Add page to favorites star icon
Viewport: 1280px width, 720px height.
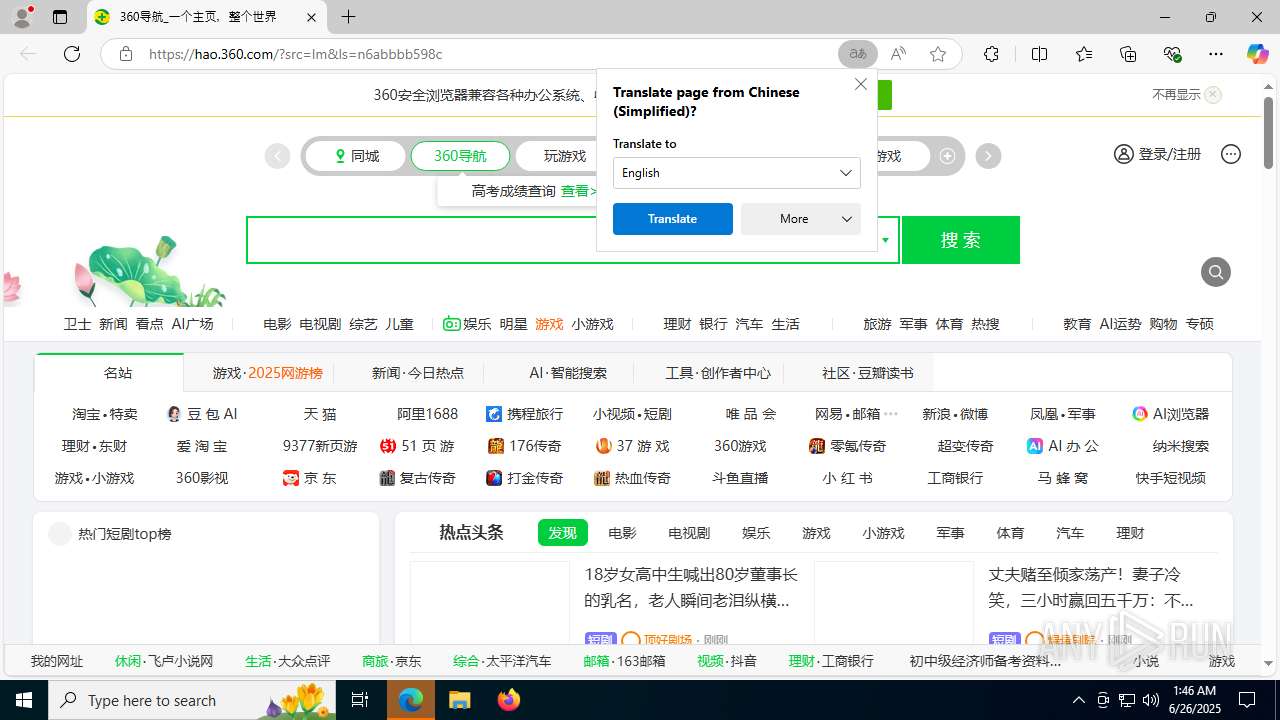pyautogui.click(x=937, y=54)
